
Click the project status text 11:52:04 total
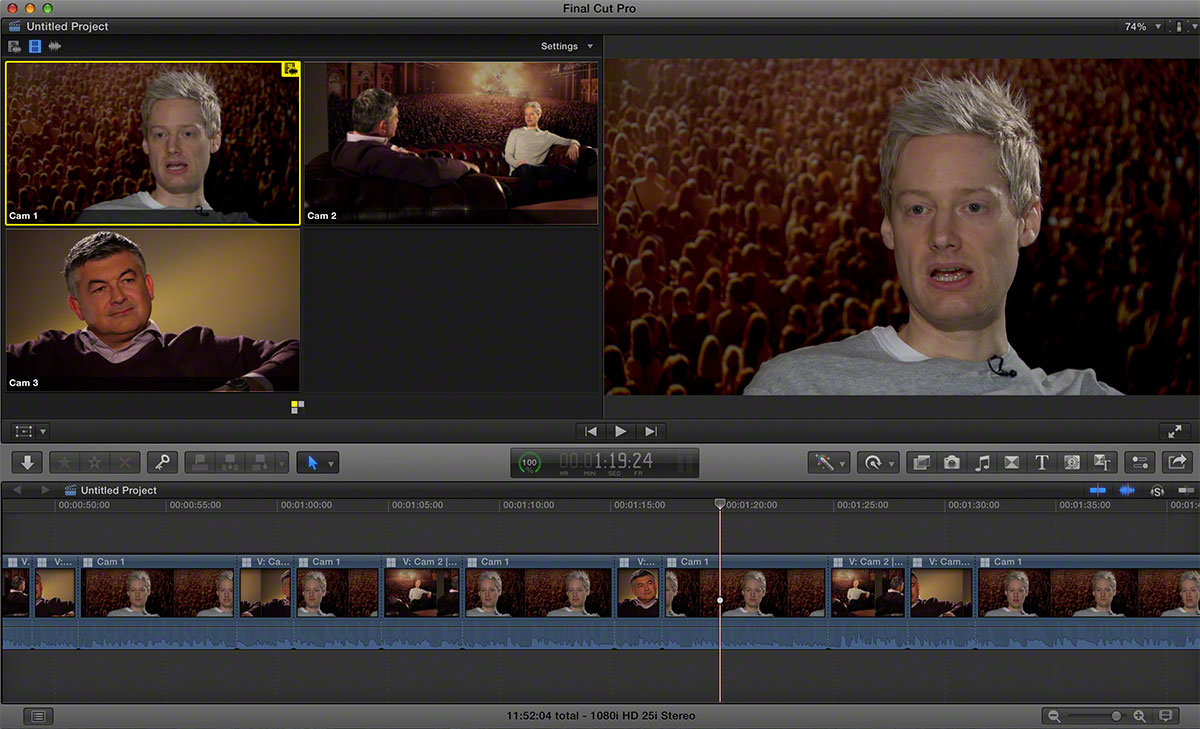coord(600,716)
